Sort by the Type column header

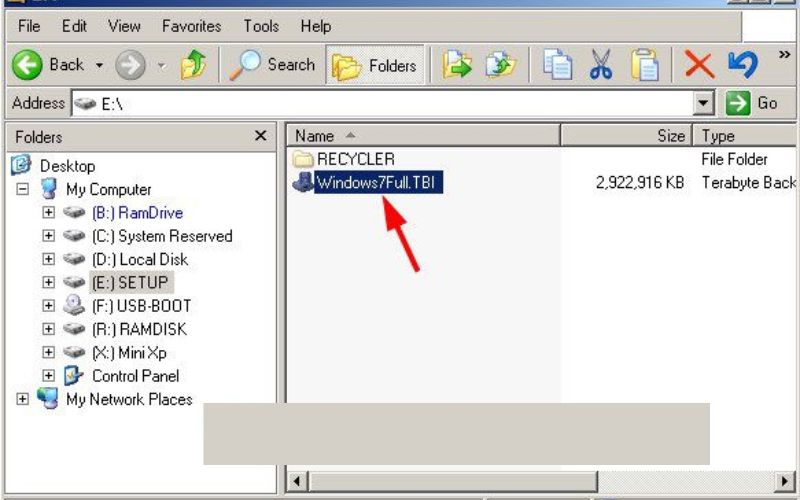pos(746,136)
